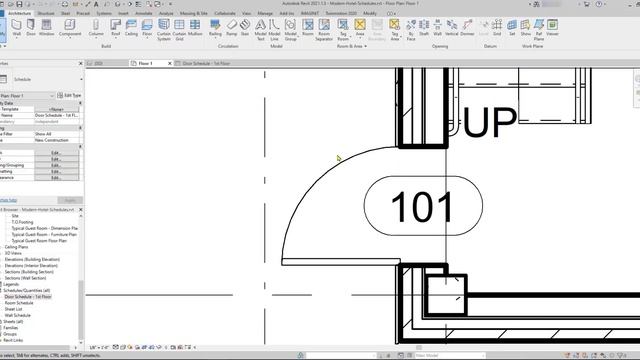Viewport: 640px width, 360px height.
Task: Select Sheet List in Project Browser
Action: pyautogui.click(x=13, y=309)
